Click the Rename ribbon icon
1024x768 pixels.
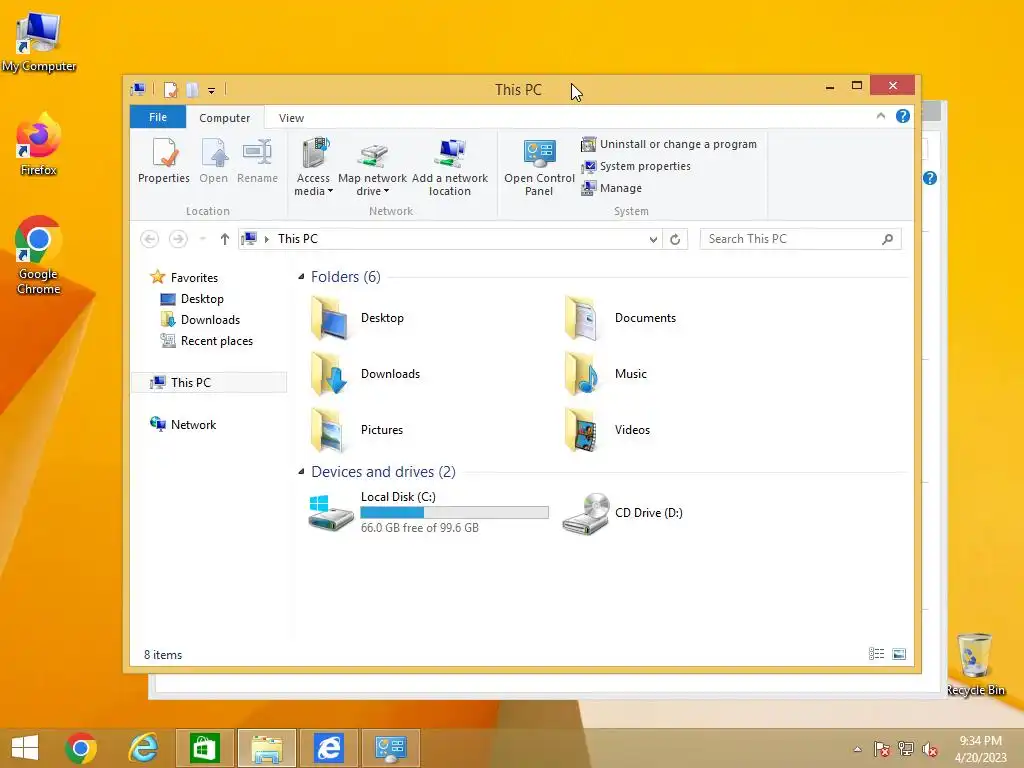257,161
